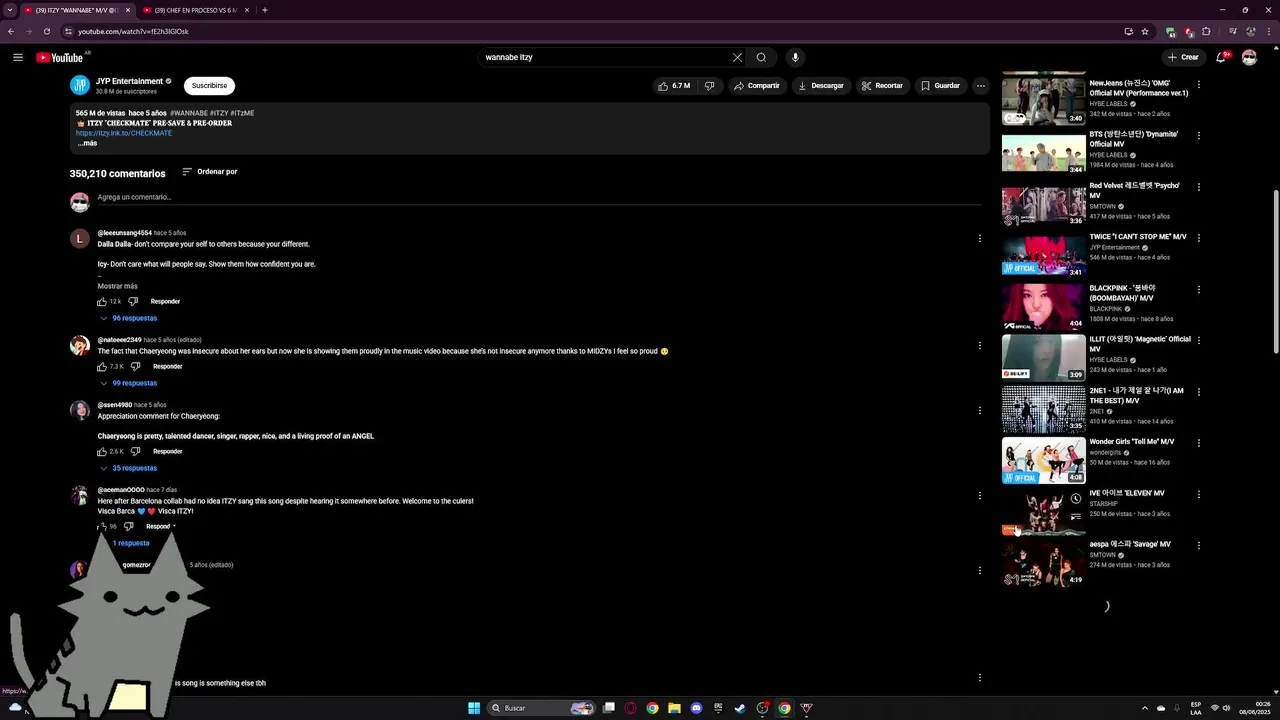This screenshot has width=1280, height=720.
Task: Click Descargar to download video
Action: 821,86
